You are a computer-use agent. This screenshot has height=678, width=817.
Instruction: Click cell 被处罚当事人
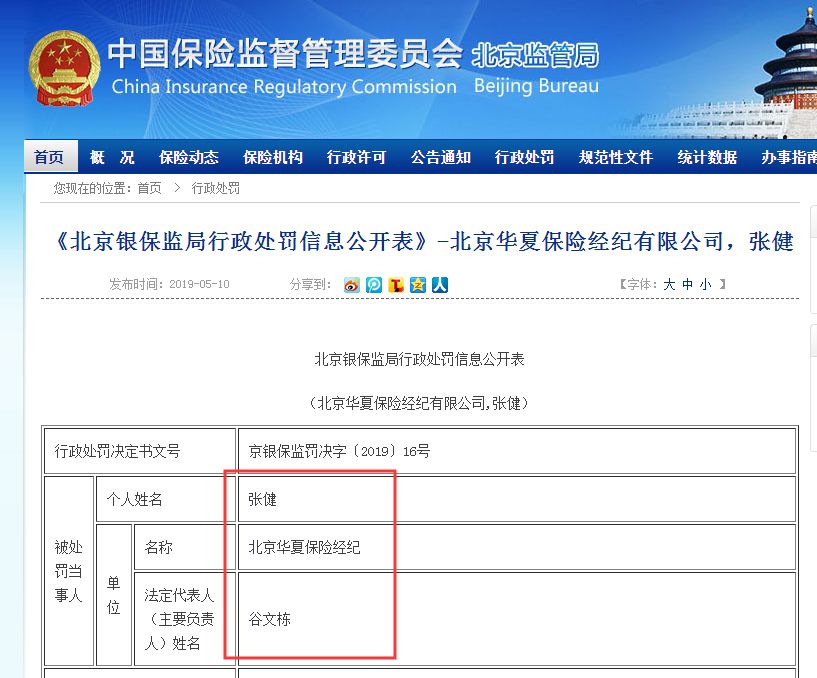pos(69,571)
